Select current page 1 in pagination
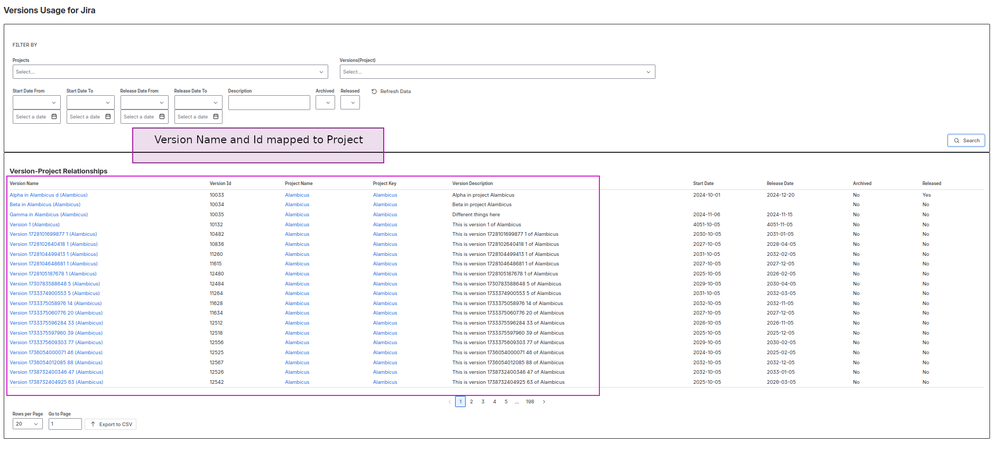The width and height of the screenshot is (999, 451). tap(460, 402)
